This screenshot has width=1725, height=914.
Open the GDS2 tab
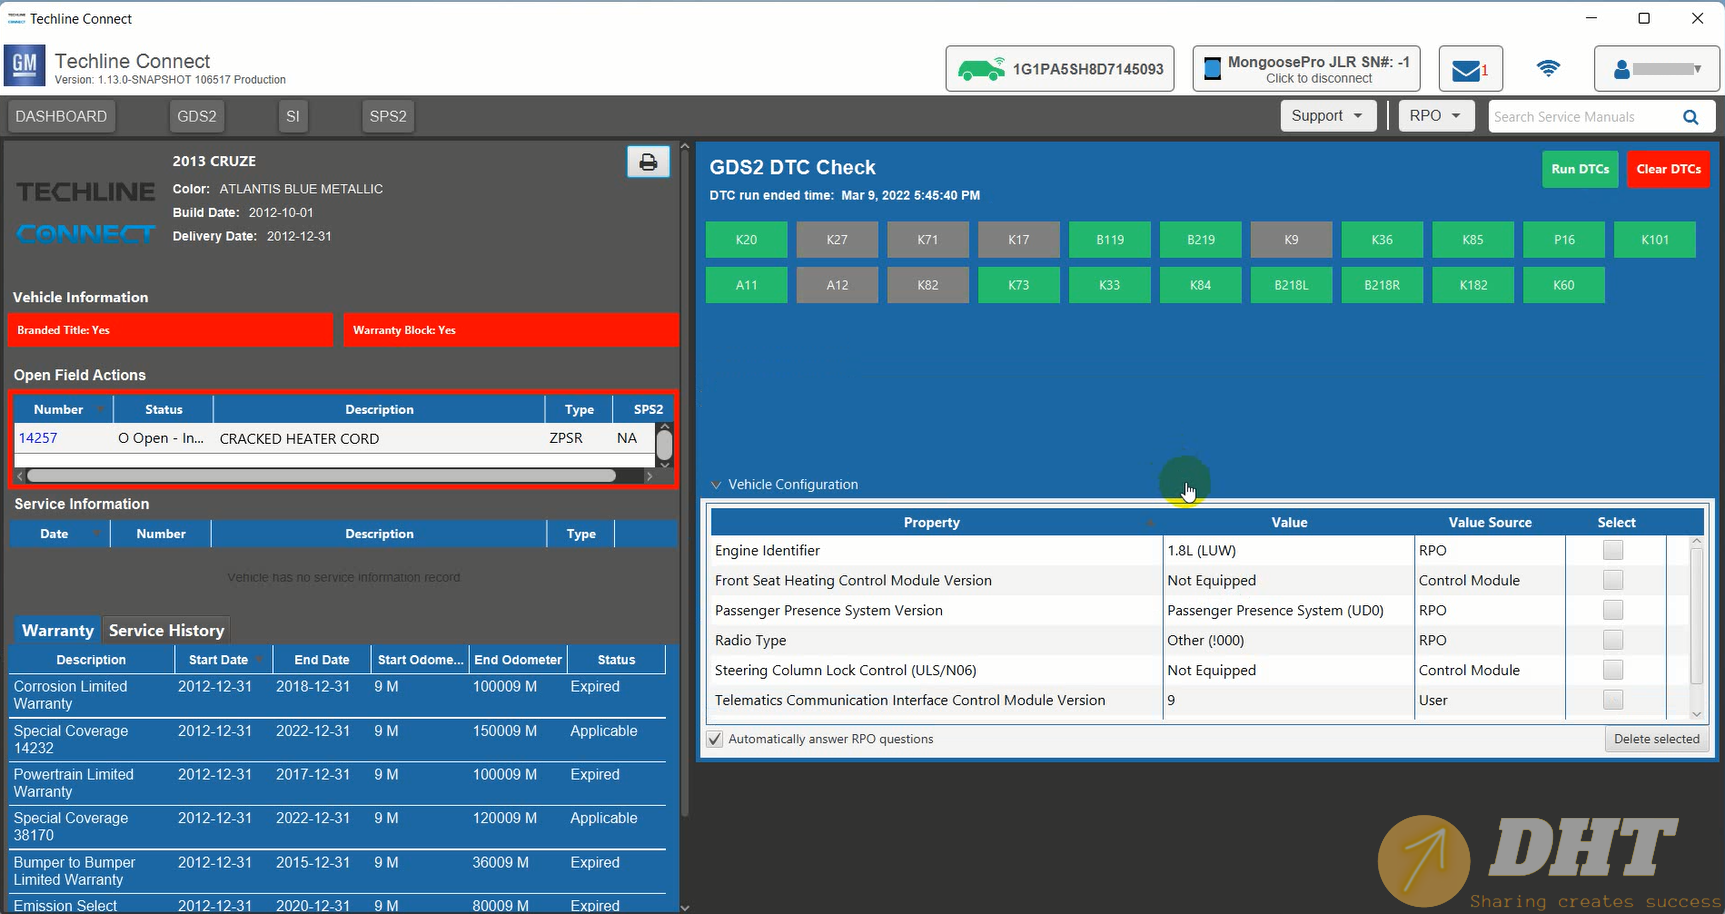[197, 116]
